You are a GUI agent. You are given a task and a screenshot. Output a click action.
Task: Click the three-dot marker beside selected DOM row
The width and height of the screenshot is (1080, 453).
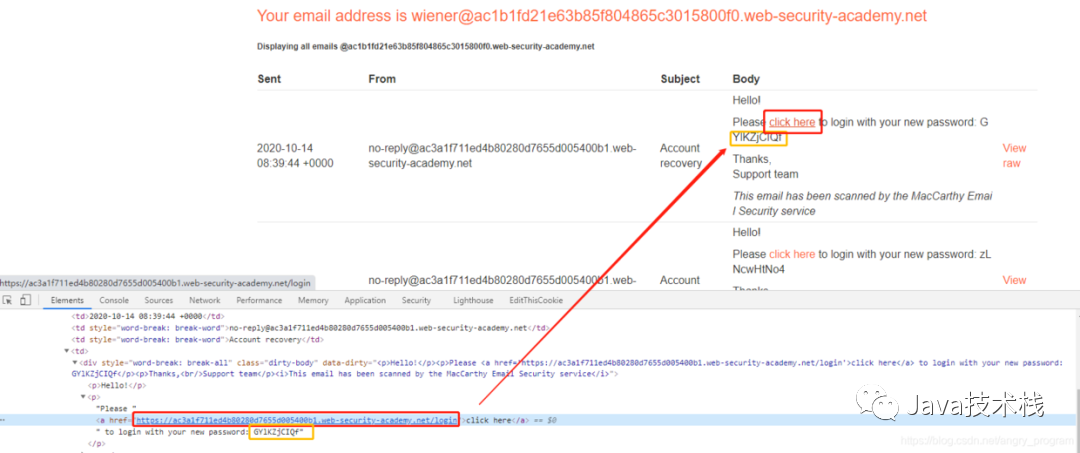tap(2, 420)
